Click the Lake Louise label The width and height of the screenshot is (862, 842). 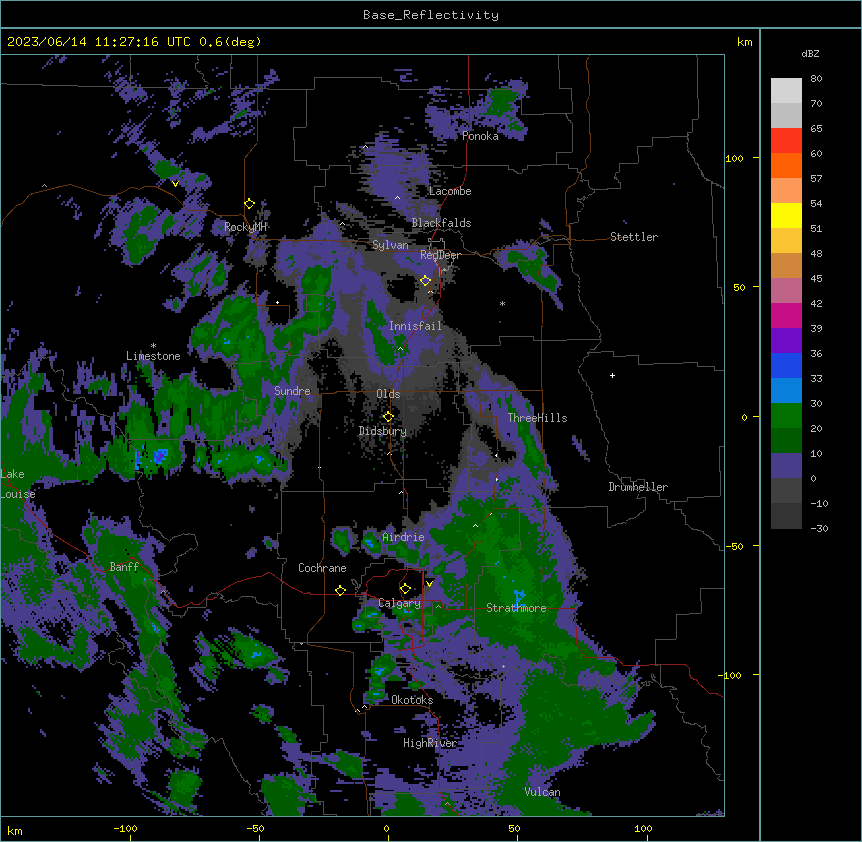[x=16, y=484]
